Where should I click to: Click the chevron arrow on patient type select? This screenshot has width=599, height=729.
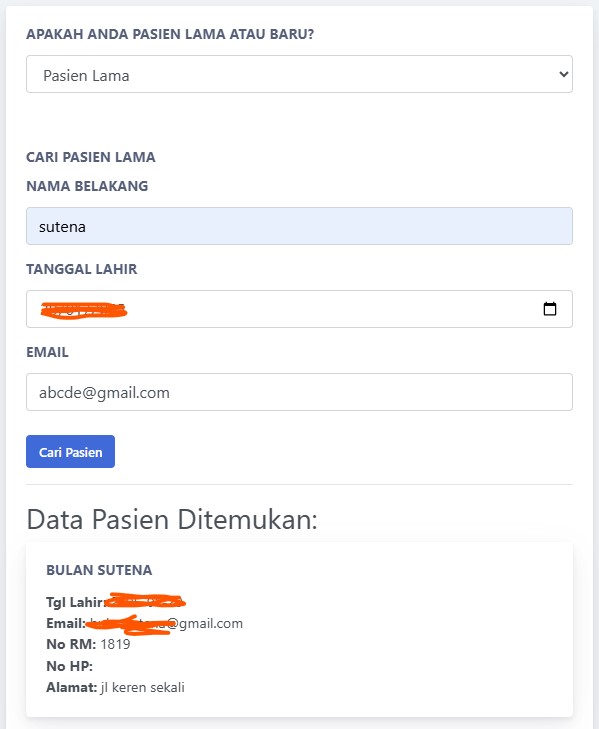(x=564, y=74)
